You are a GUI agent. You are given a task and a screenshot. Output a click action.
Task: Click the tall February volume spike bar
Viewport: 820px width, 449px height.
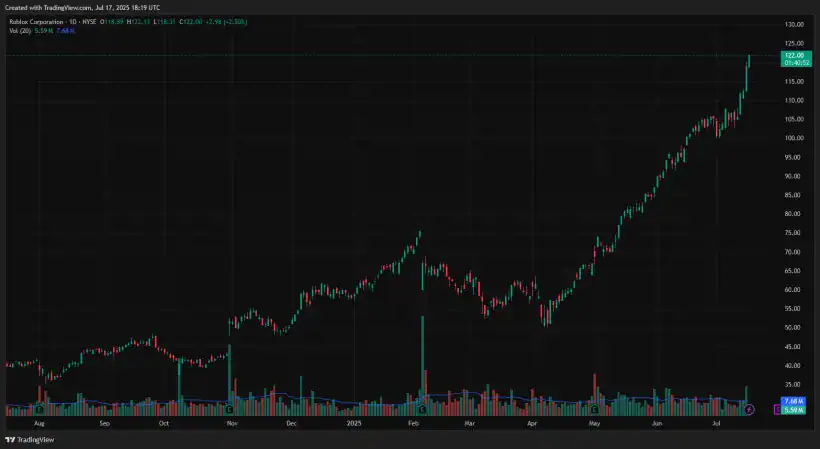423,360
